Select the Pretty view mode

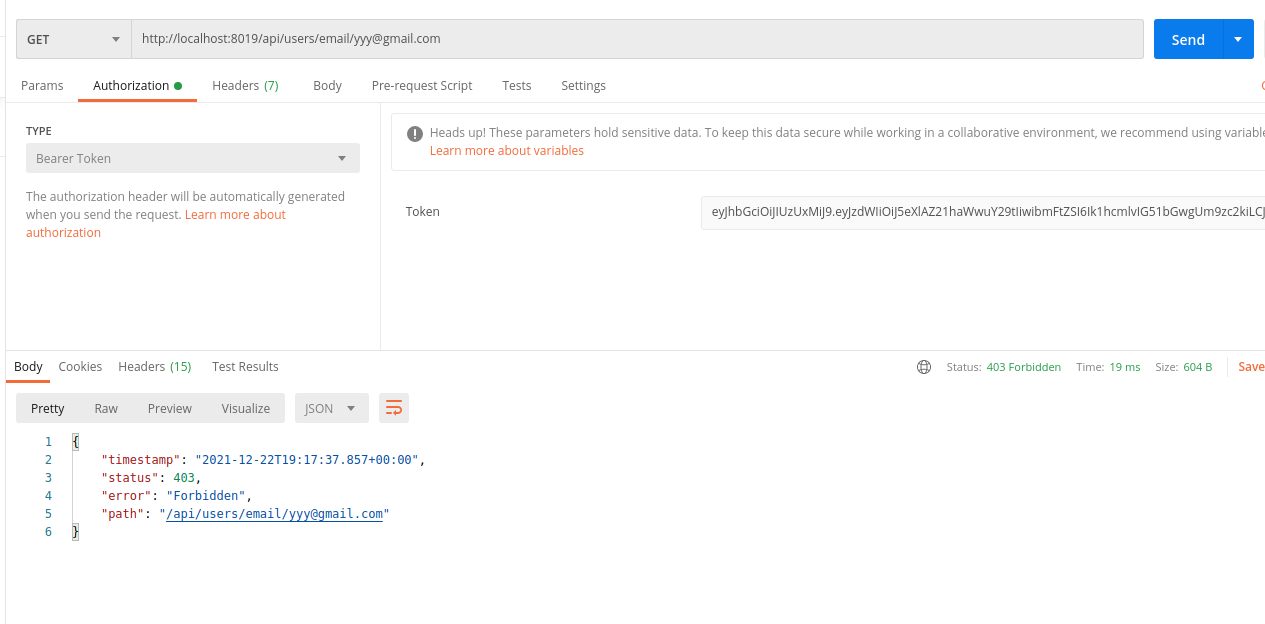pos(47,408)
